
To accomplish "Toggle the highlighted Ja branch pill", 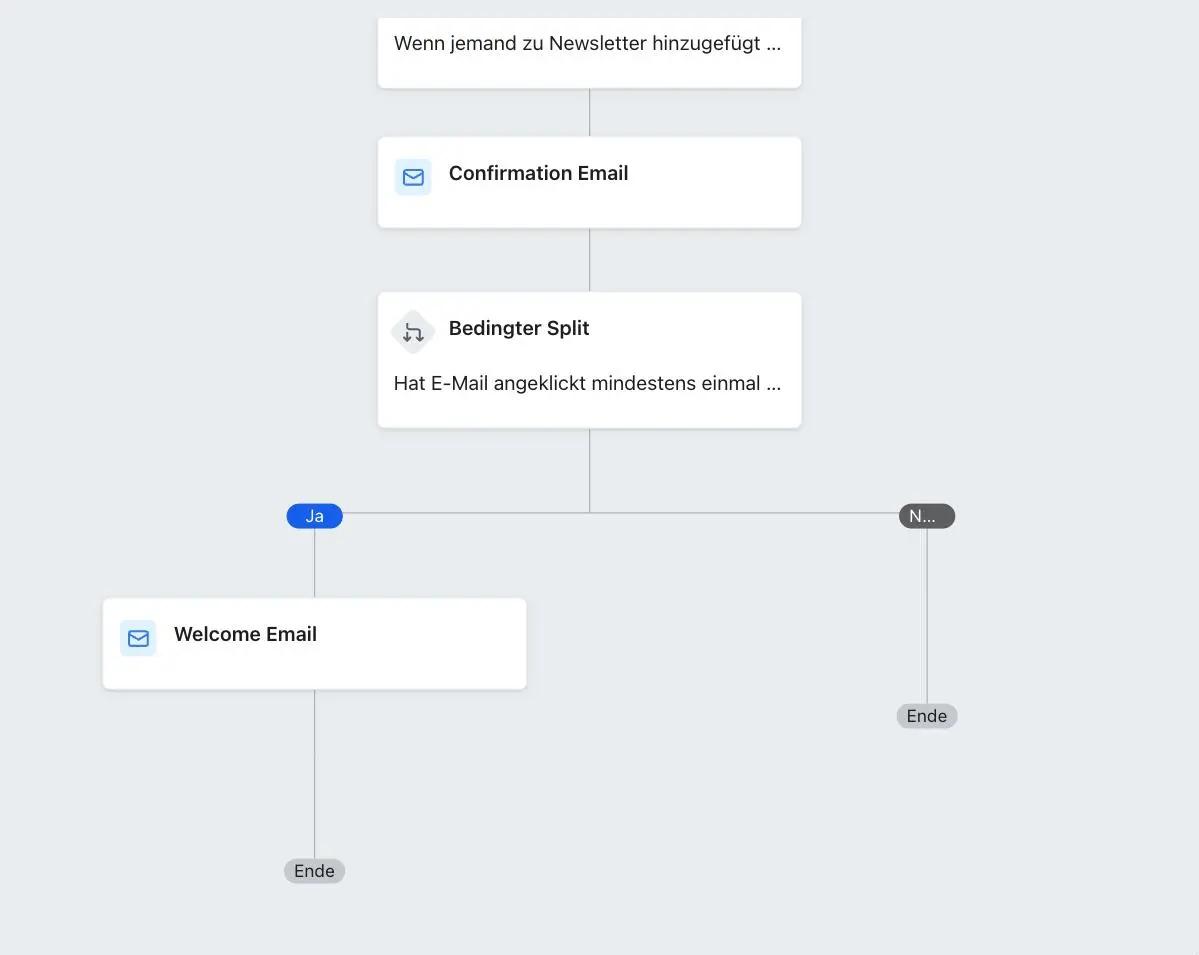I will (x=314, y=515).
